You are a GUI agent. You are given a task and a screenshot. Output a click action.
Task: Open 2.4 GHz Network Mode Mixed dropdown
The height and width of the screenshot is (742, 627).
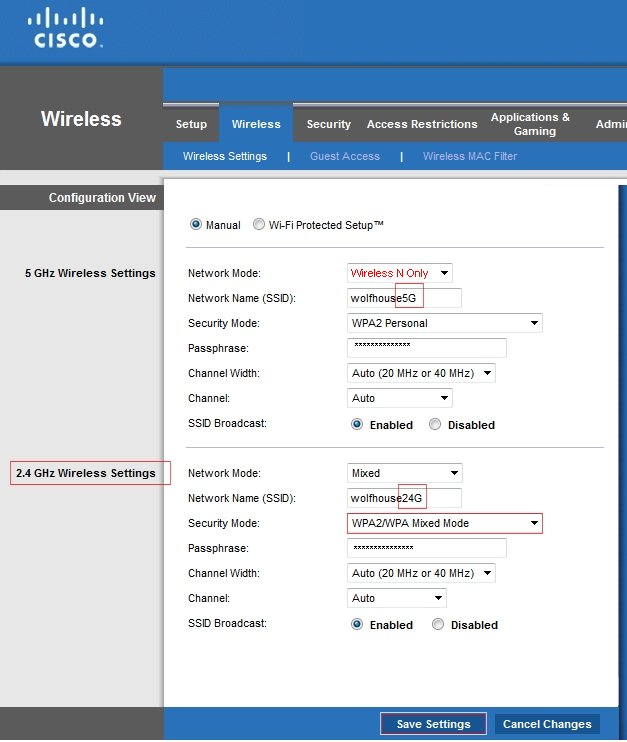click(x=405, y=473)
